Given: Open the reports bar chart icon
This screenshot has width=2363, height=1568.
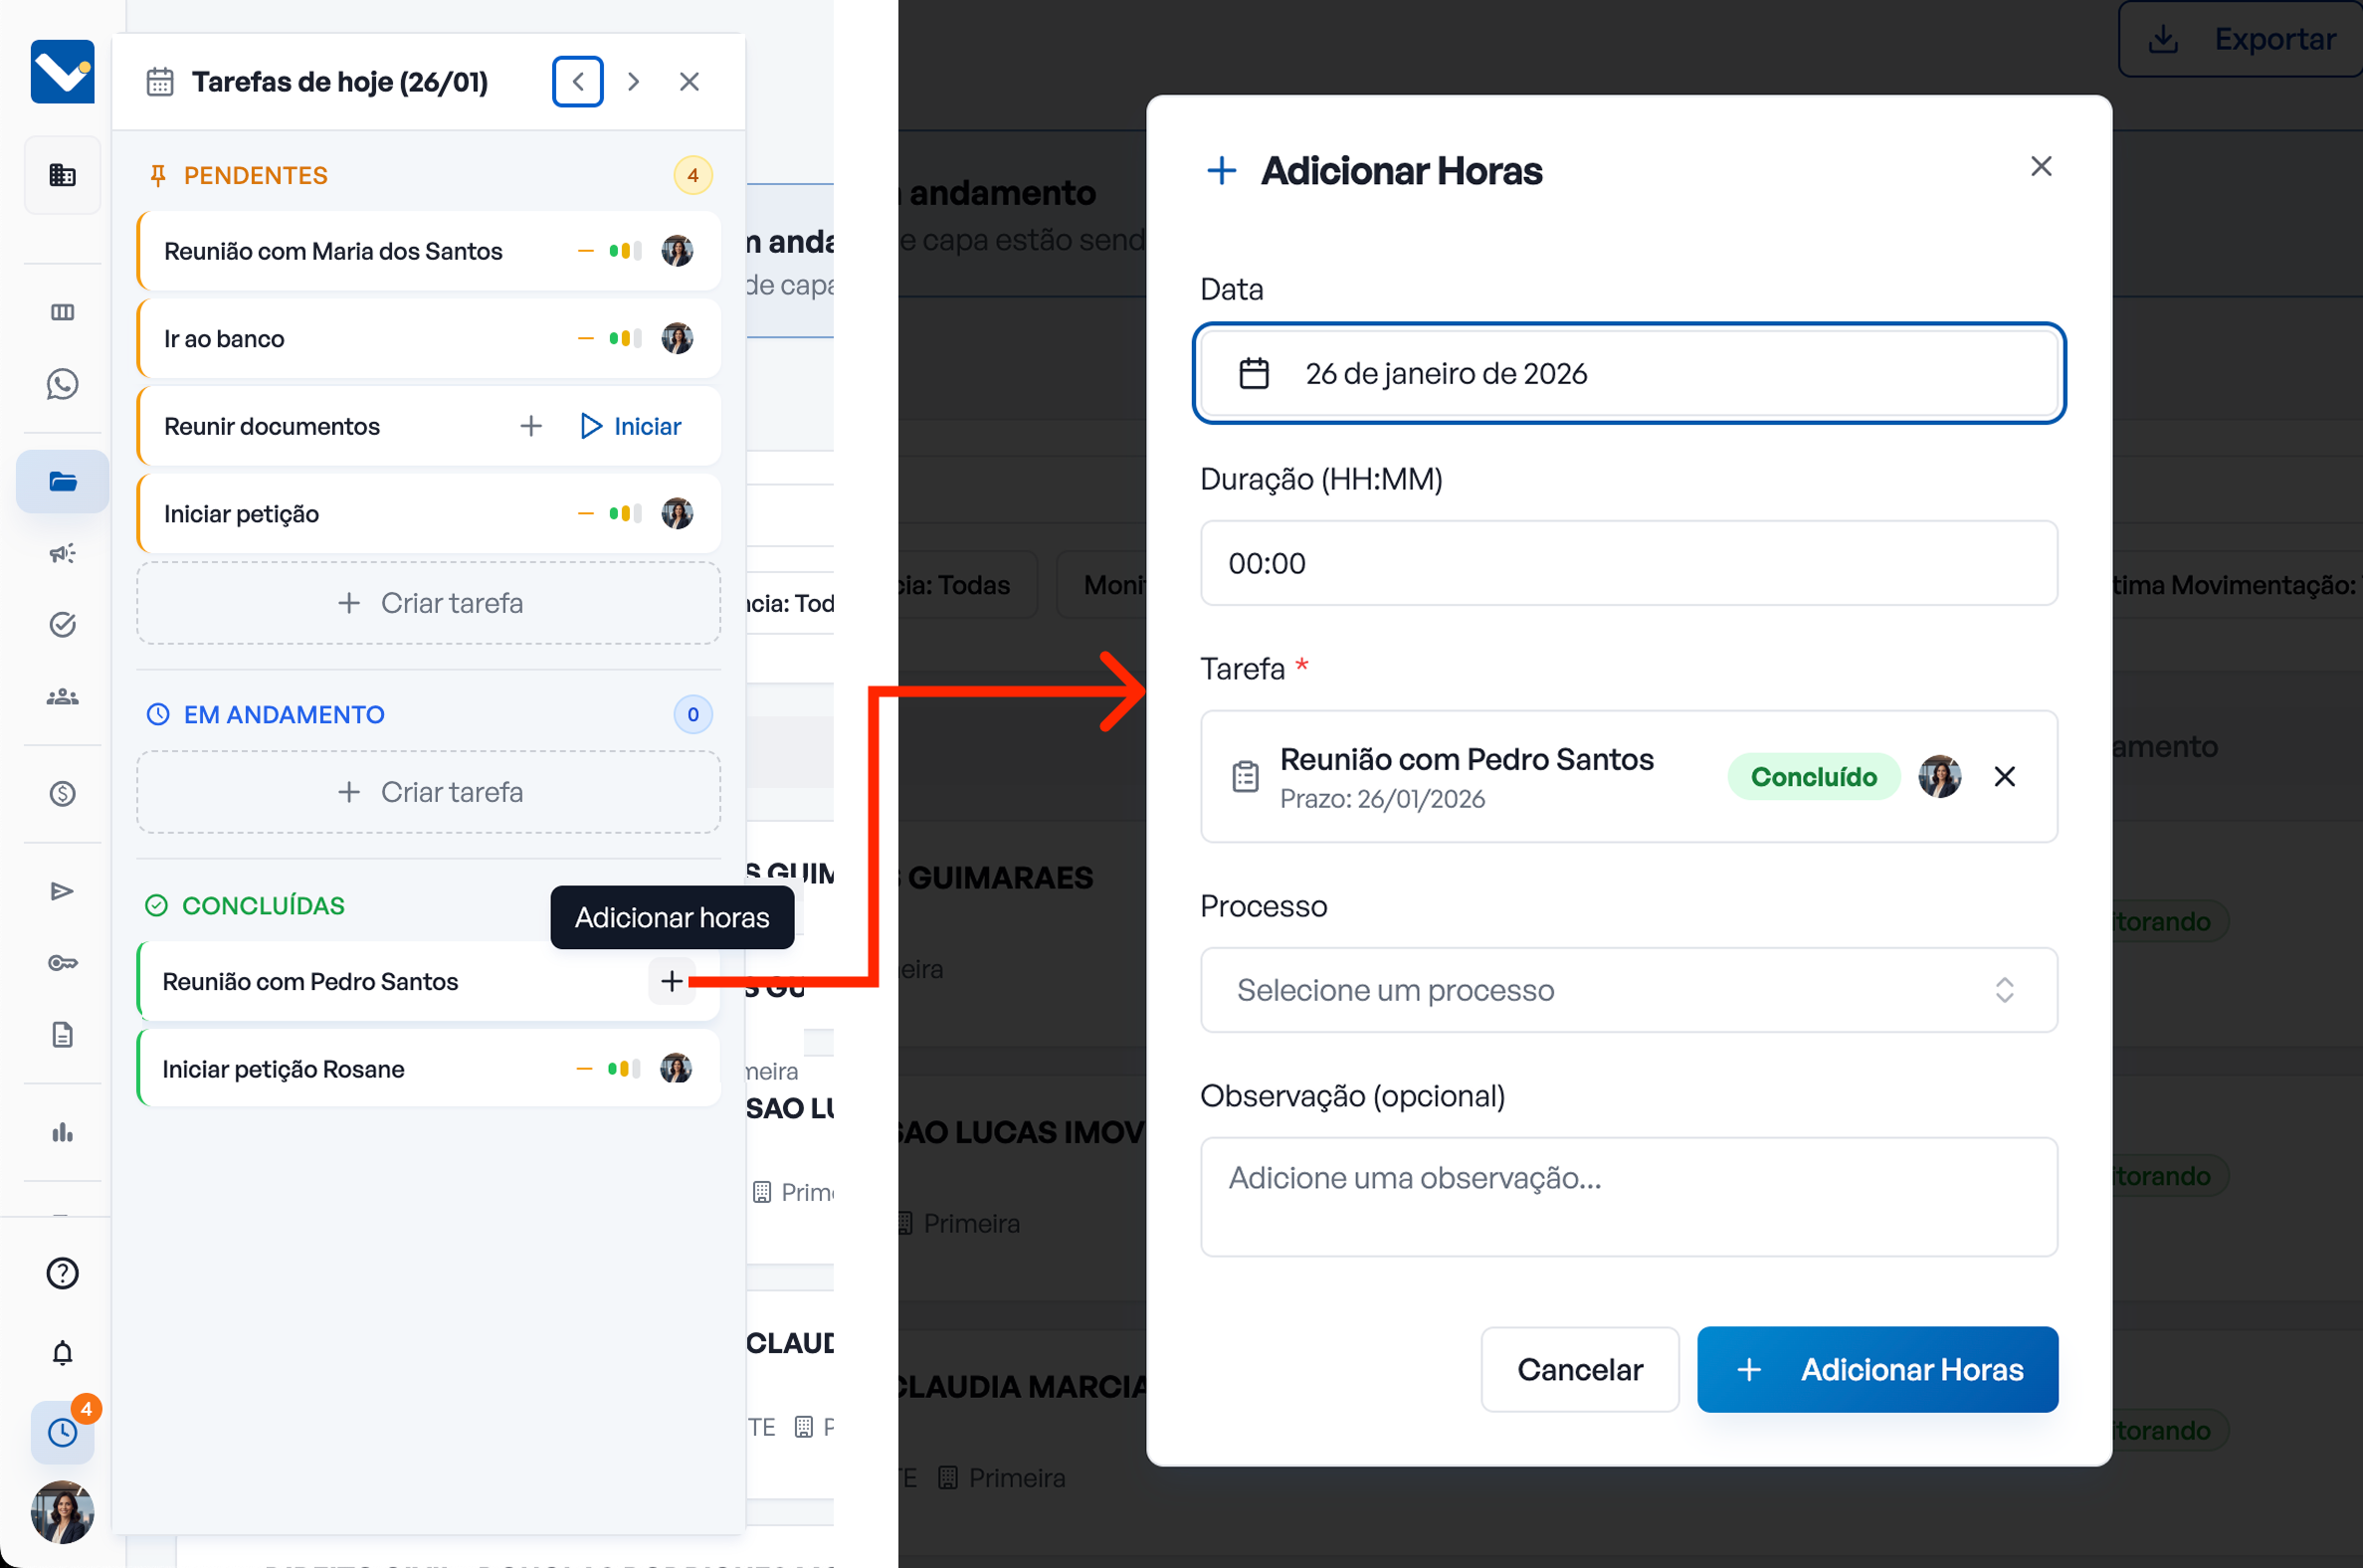Looking at the screenshot, I should (x=62, y=1132).
